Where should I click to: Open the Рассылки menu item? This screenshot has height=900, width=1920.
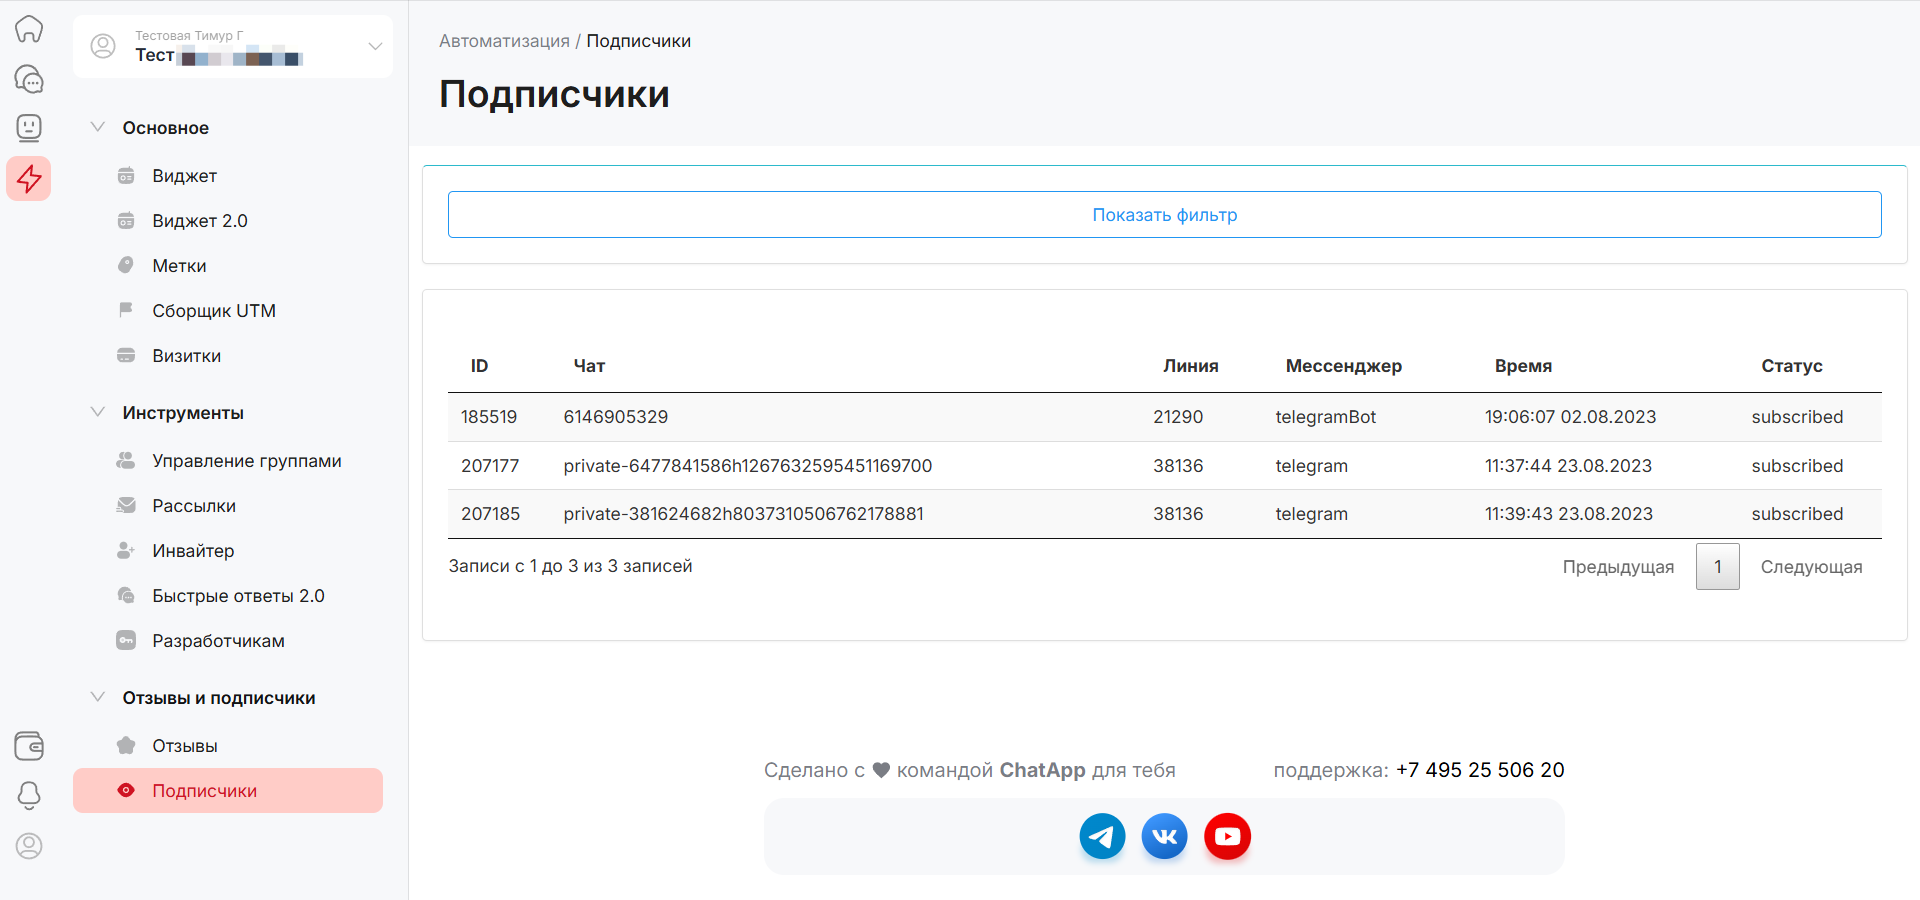pyautogui.click(x=194, y=506)
